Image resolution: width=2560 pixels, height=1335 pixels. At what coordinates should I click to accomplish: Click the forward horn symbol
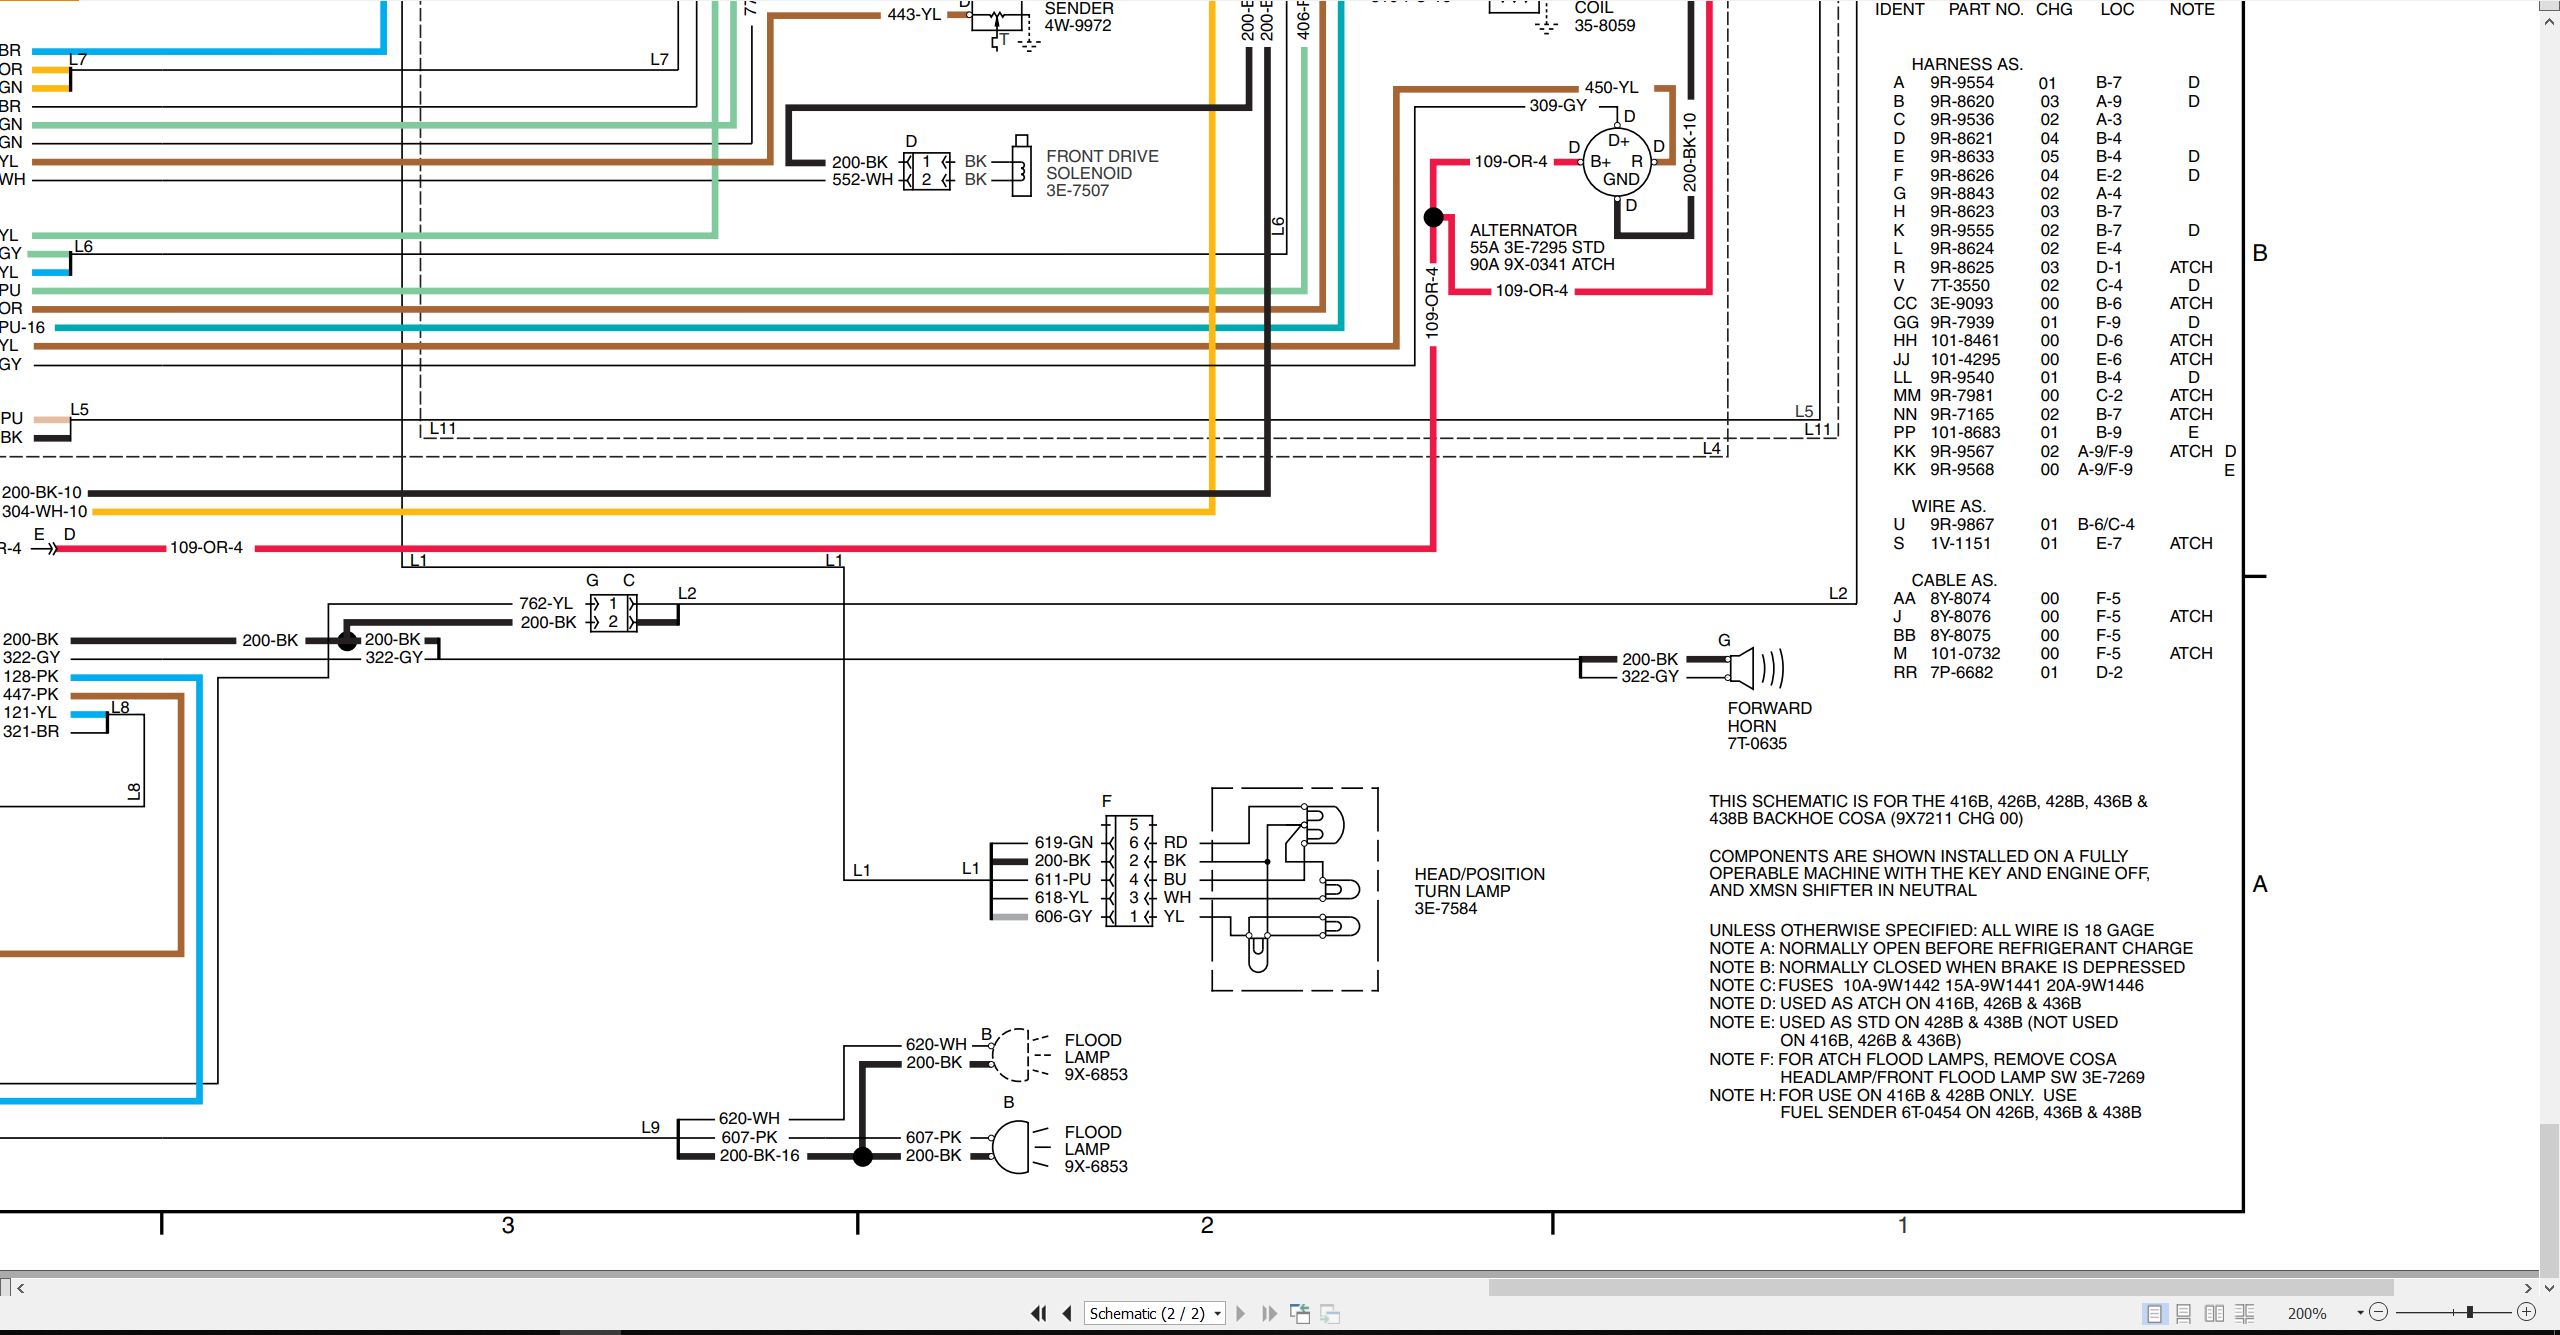[x=1755, y=668]
